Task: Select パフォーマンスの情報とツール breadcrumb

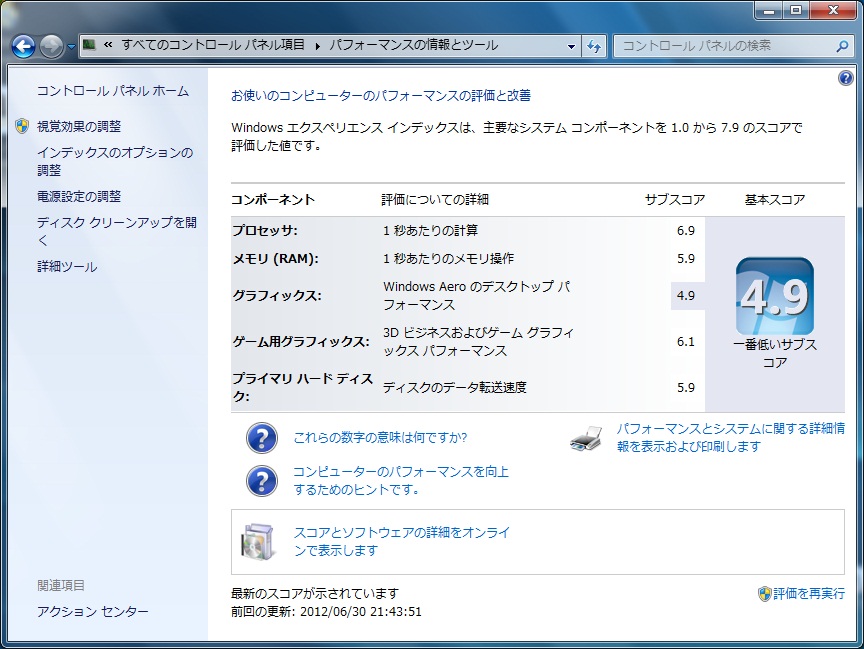Action: (x=414, y=45)
